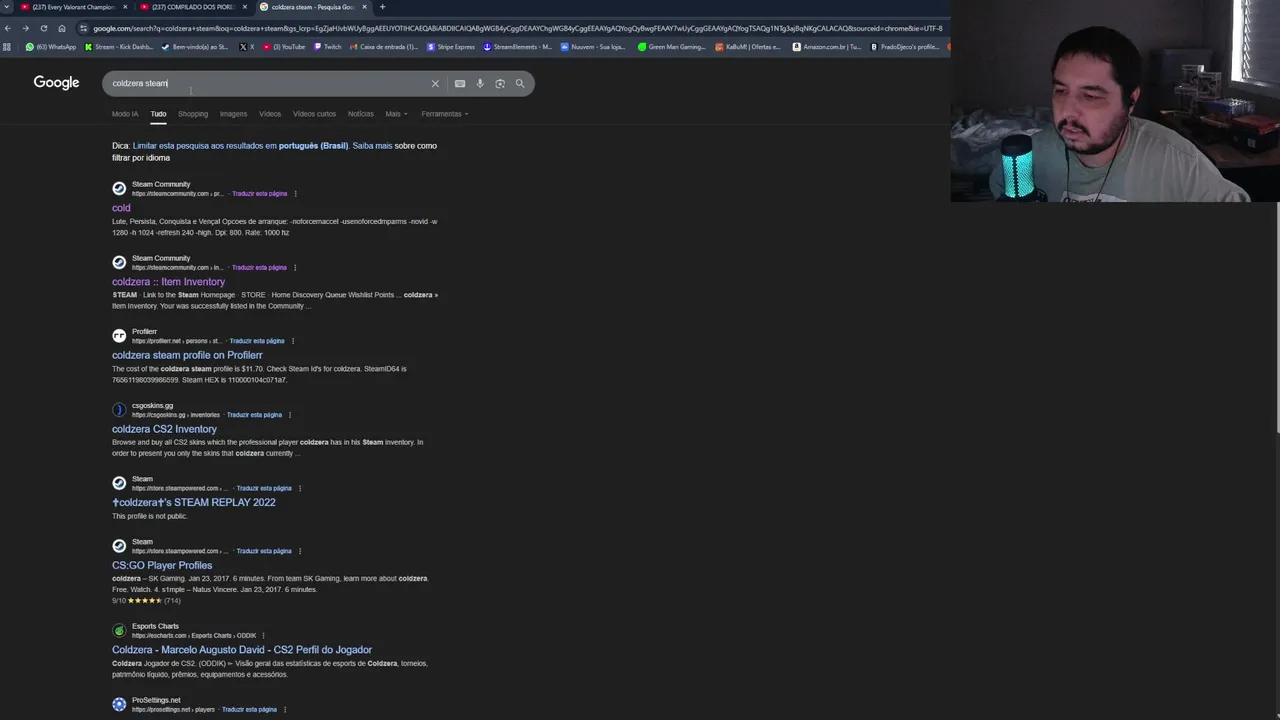Open the Stripe Express bookmark
The height and width of the screenshot is (720, 1280).
point(451,47)
